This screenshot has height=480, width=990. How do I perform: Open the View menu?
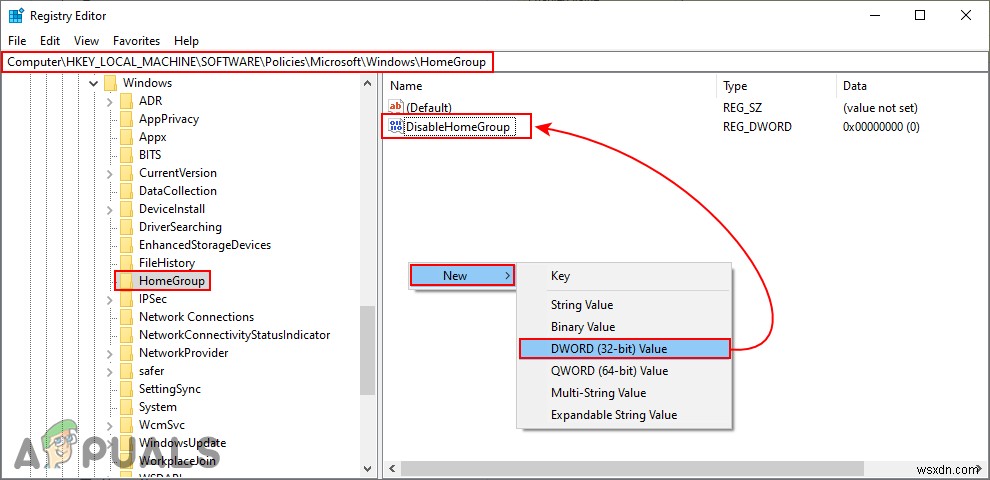point(86,40)
